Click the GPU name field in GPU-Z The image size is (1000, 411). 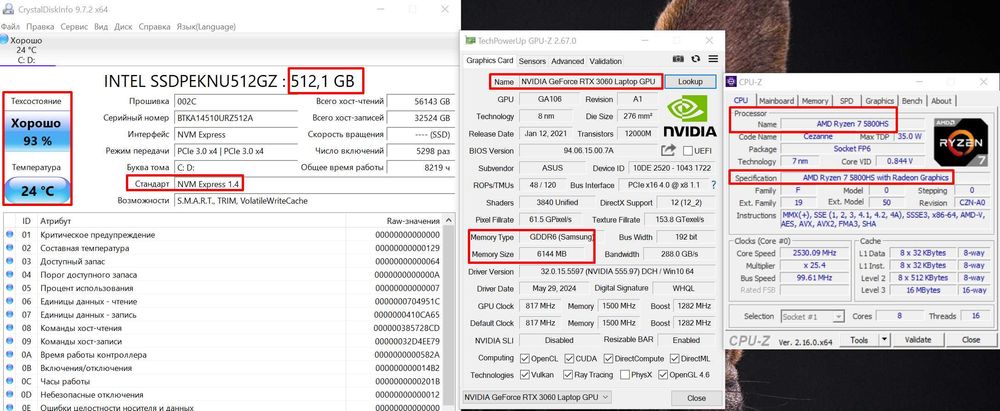point(589,82)
